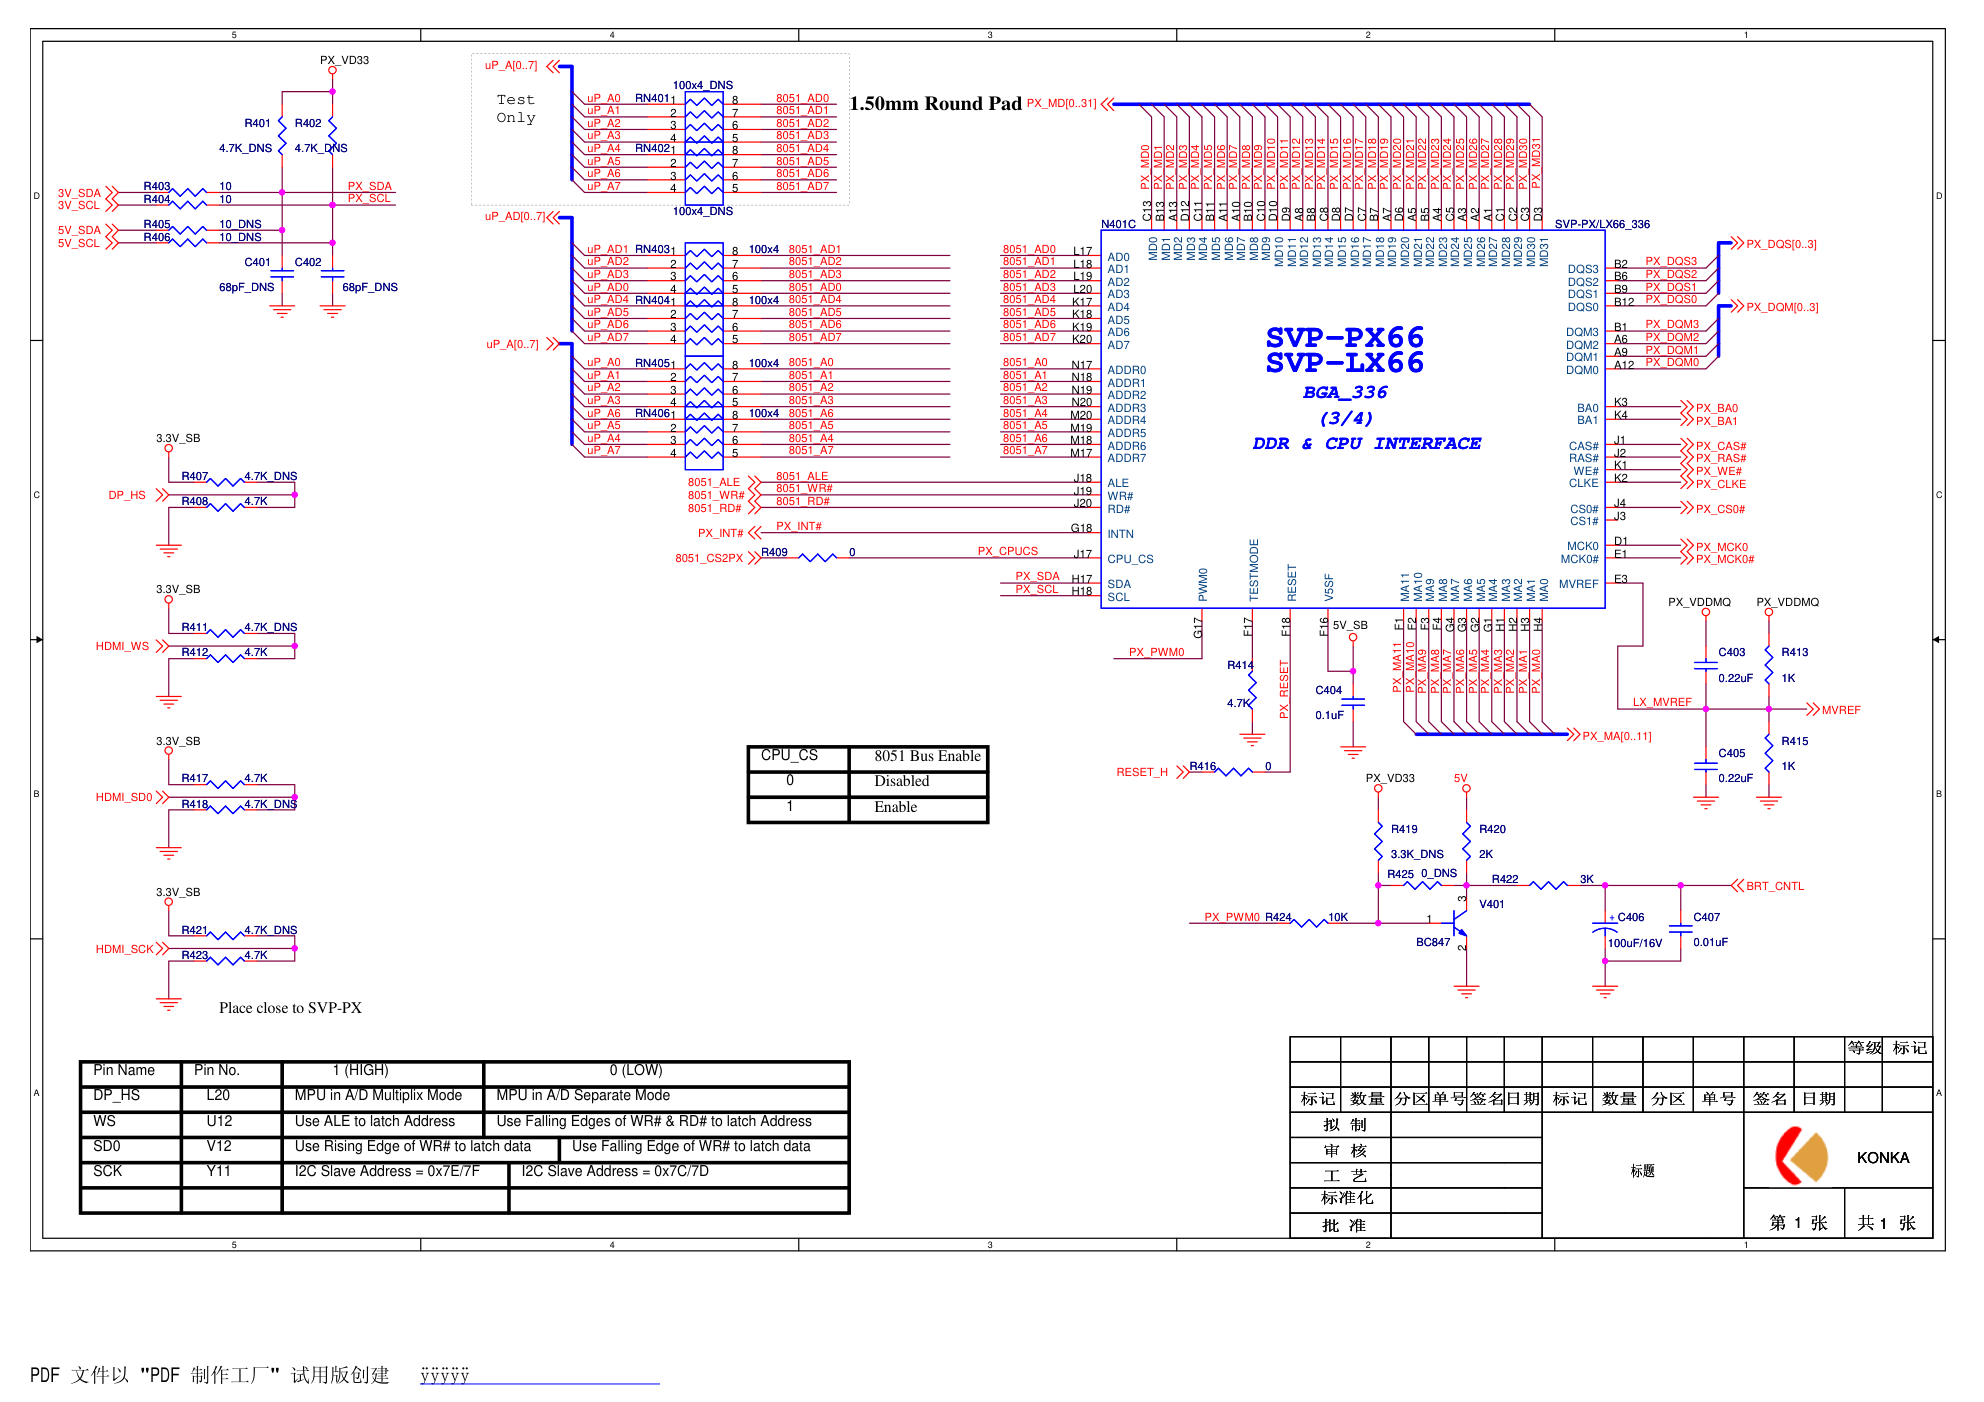Screen dimensions: 1984x1402
Task: Click the BGA_336 package label
Action: (1345, 392)
